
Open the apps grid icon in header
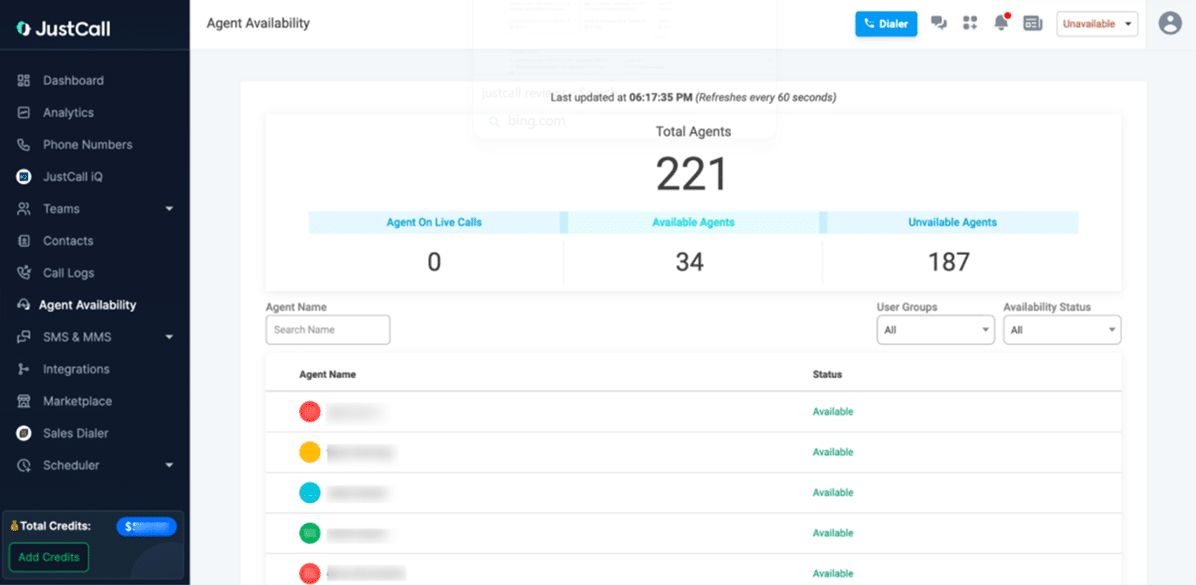(969, 23)
